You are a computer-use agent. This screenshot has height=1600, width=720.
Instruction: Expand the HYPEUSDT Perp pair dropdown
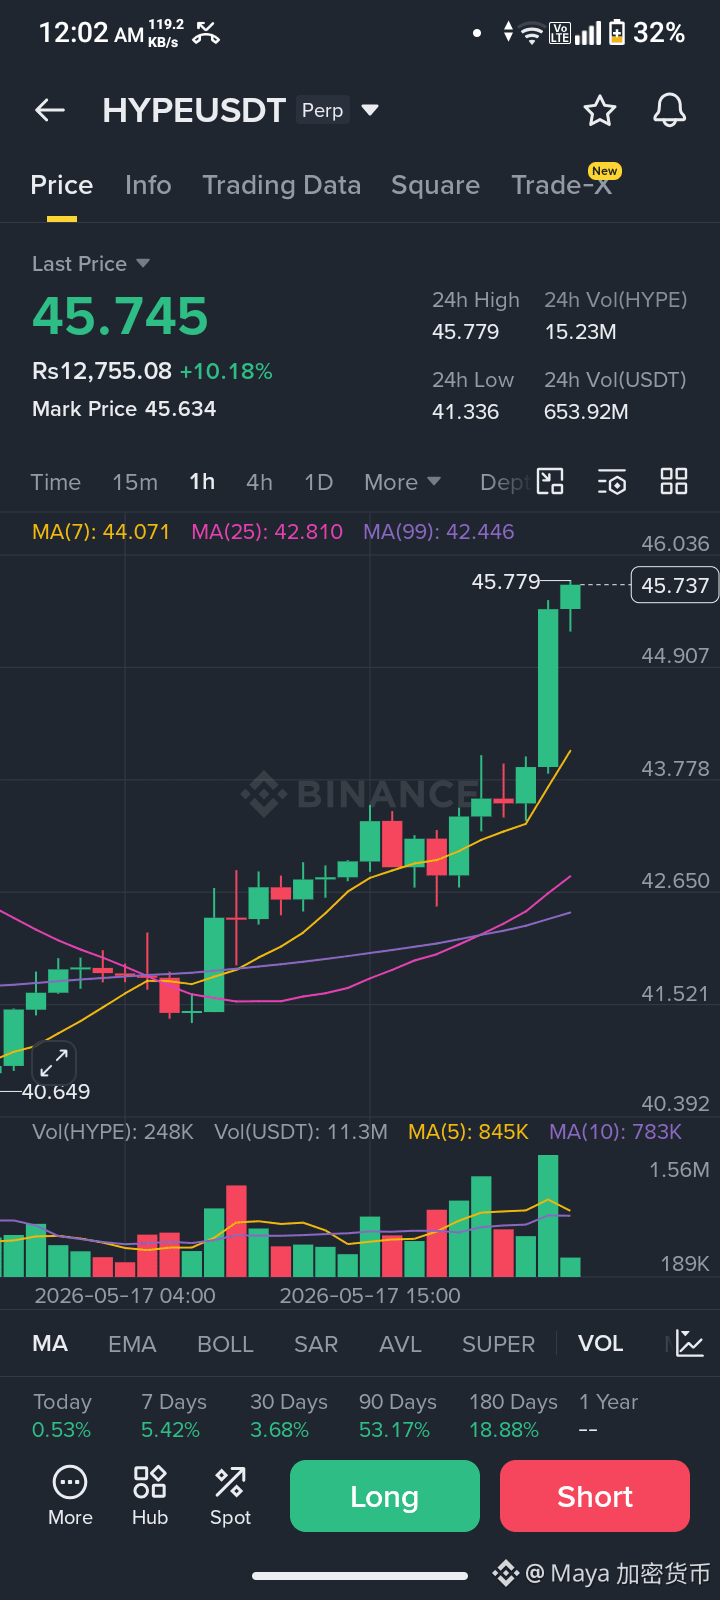point(370,110)
